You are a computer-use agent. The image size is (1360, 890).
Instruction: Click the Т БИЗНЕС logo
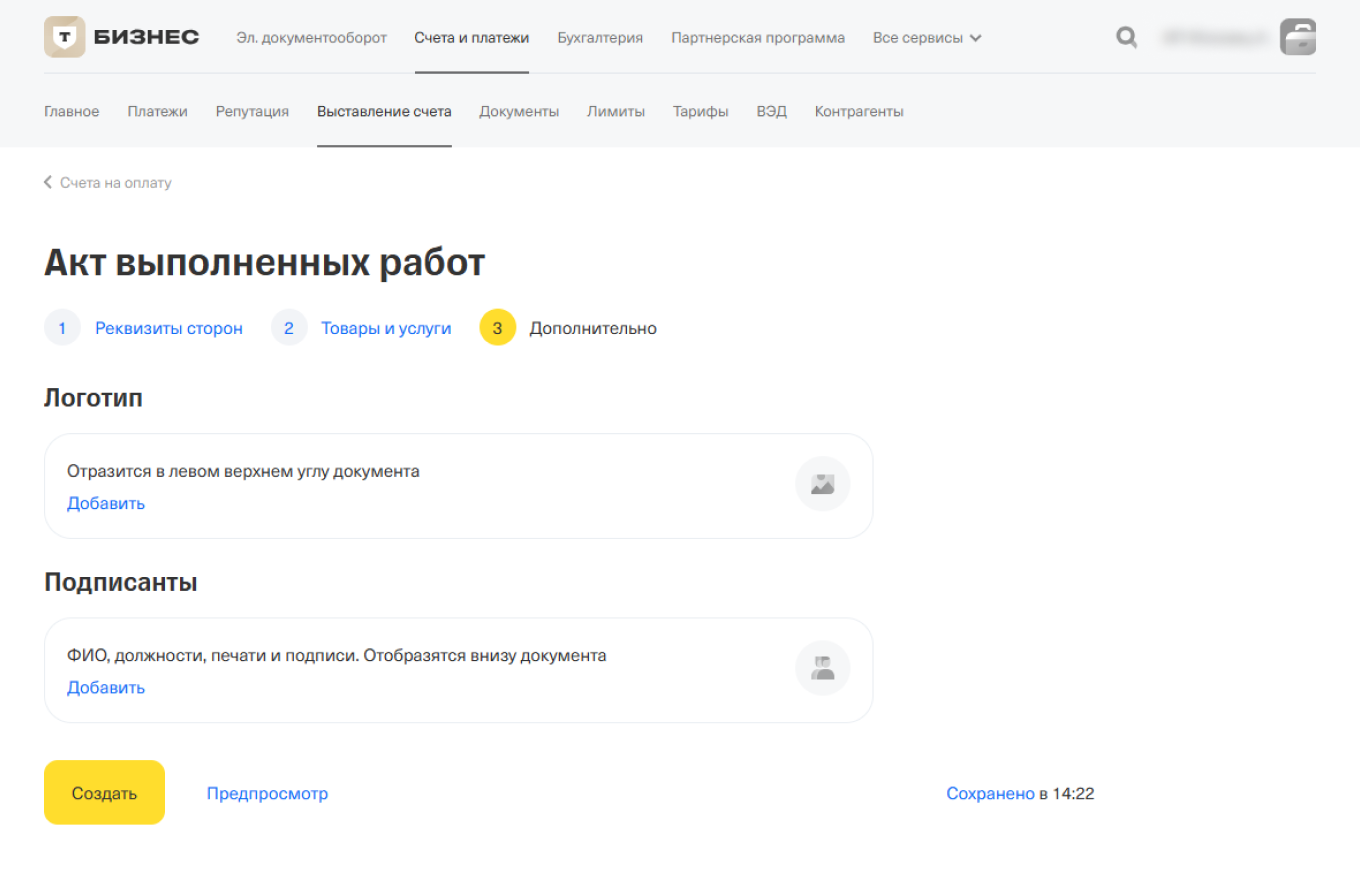120,36
